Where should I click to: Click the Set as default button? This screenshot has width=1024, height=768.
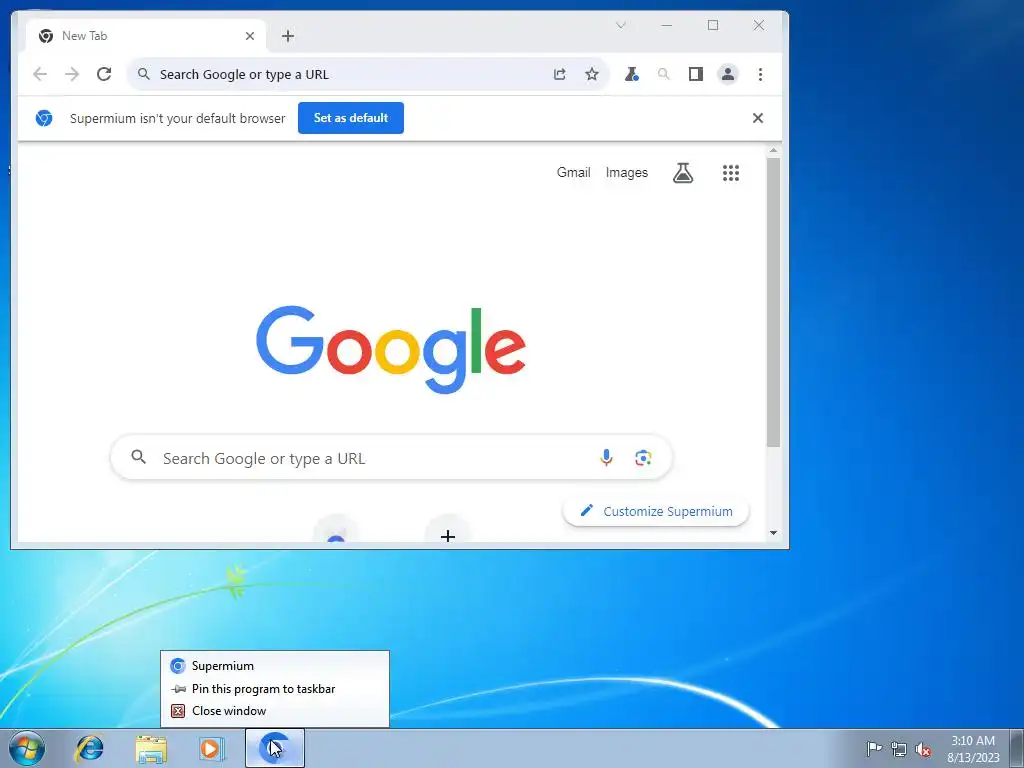click(351, 118)
